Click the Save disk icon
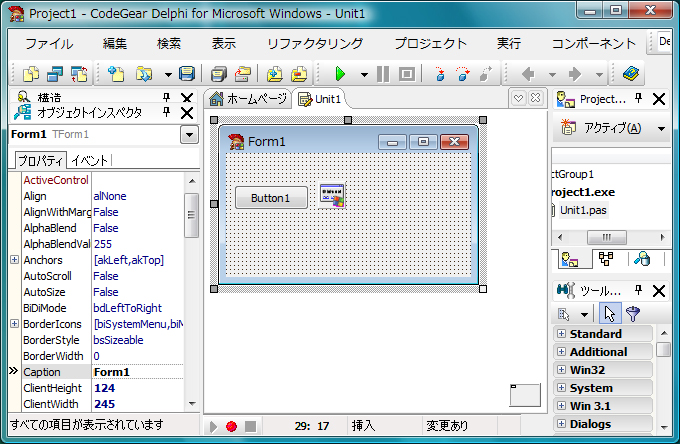Screen dimensions: 680x444 coord(187,74)
